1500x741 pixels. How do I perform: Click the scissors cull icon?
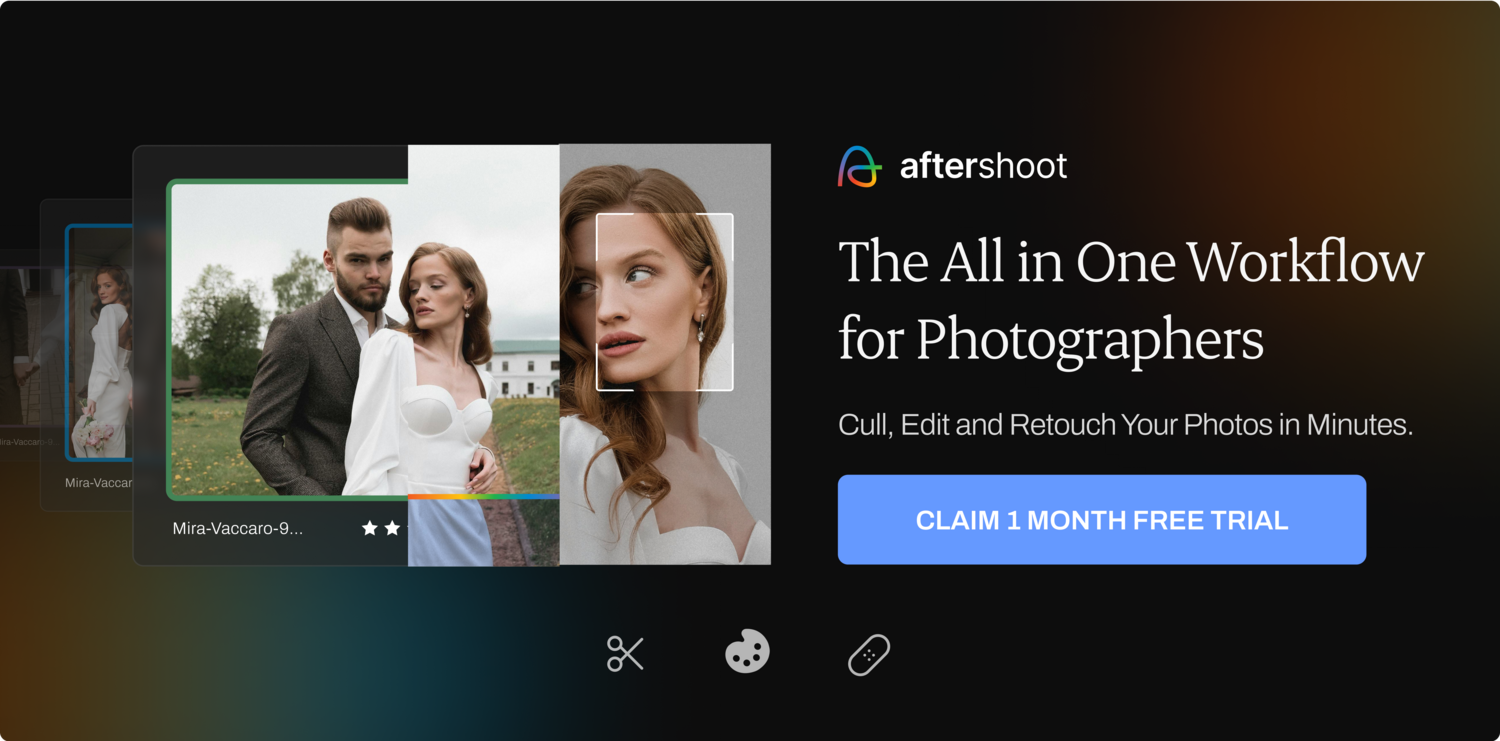pyautogui.click(x=625, y=653)
